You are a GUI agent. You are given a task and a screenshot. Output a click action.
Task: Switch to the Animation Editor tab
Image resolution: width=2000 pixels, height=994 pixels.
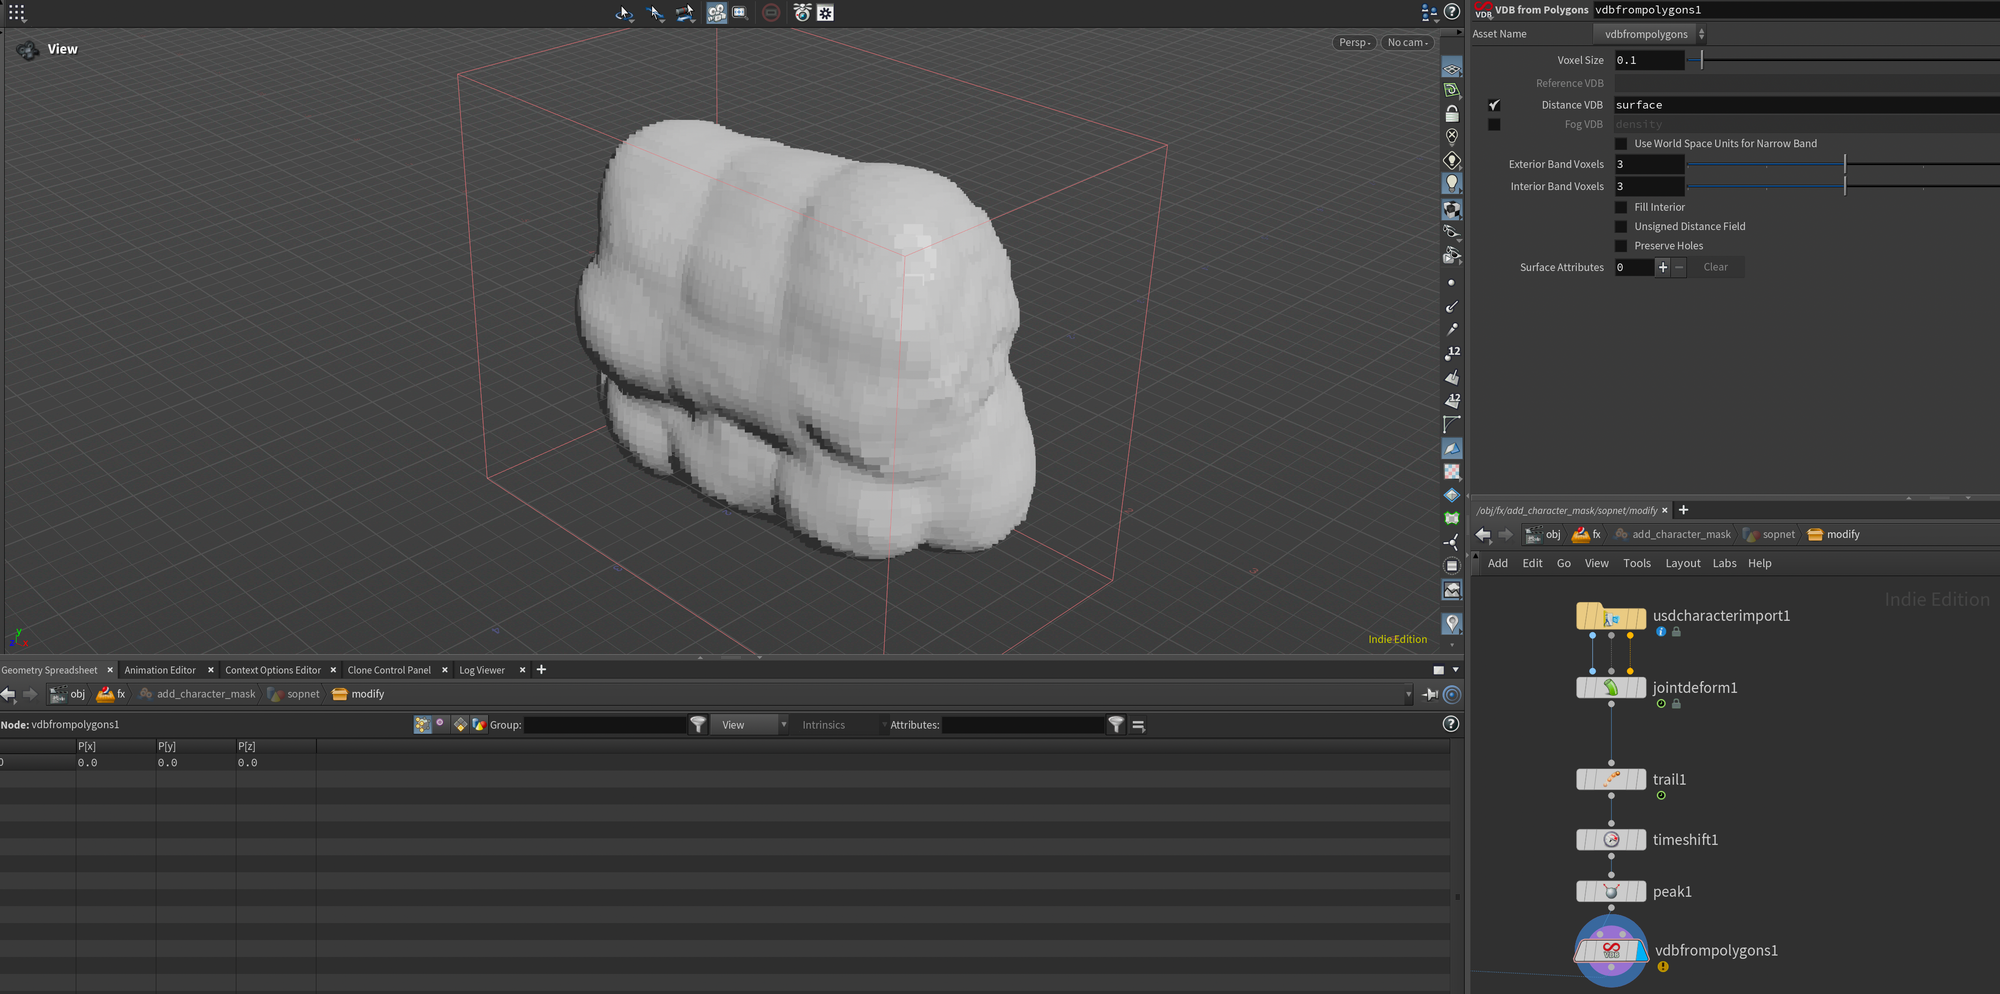160,670
